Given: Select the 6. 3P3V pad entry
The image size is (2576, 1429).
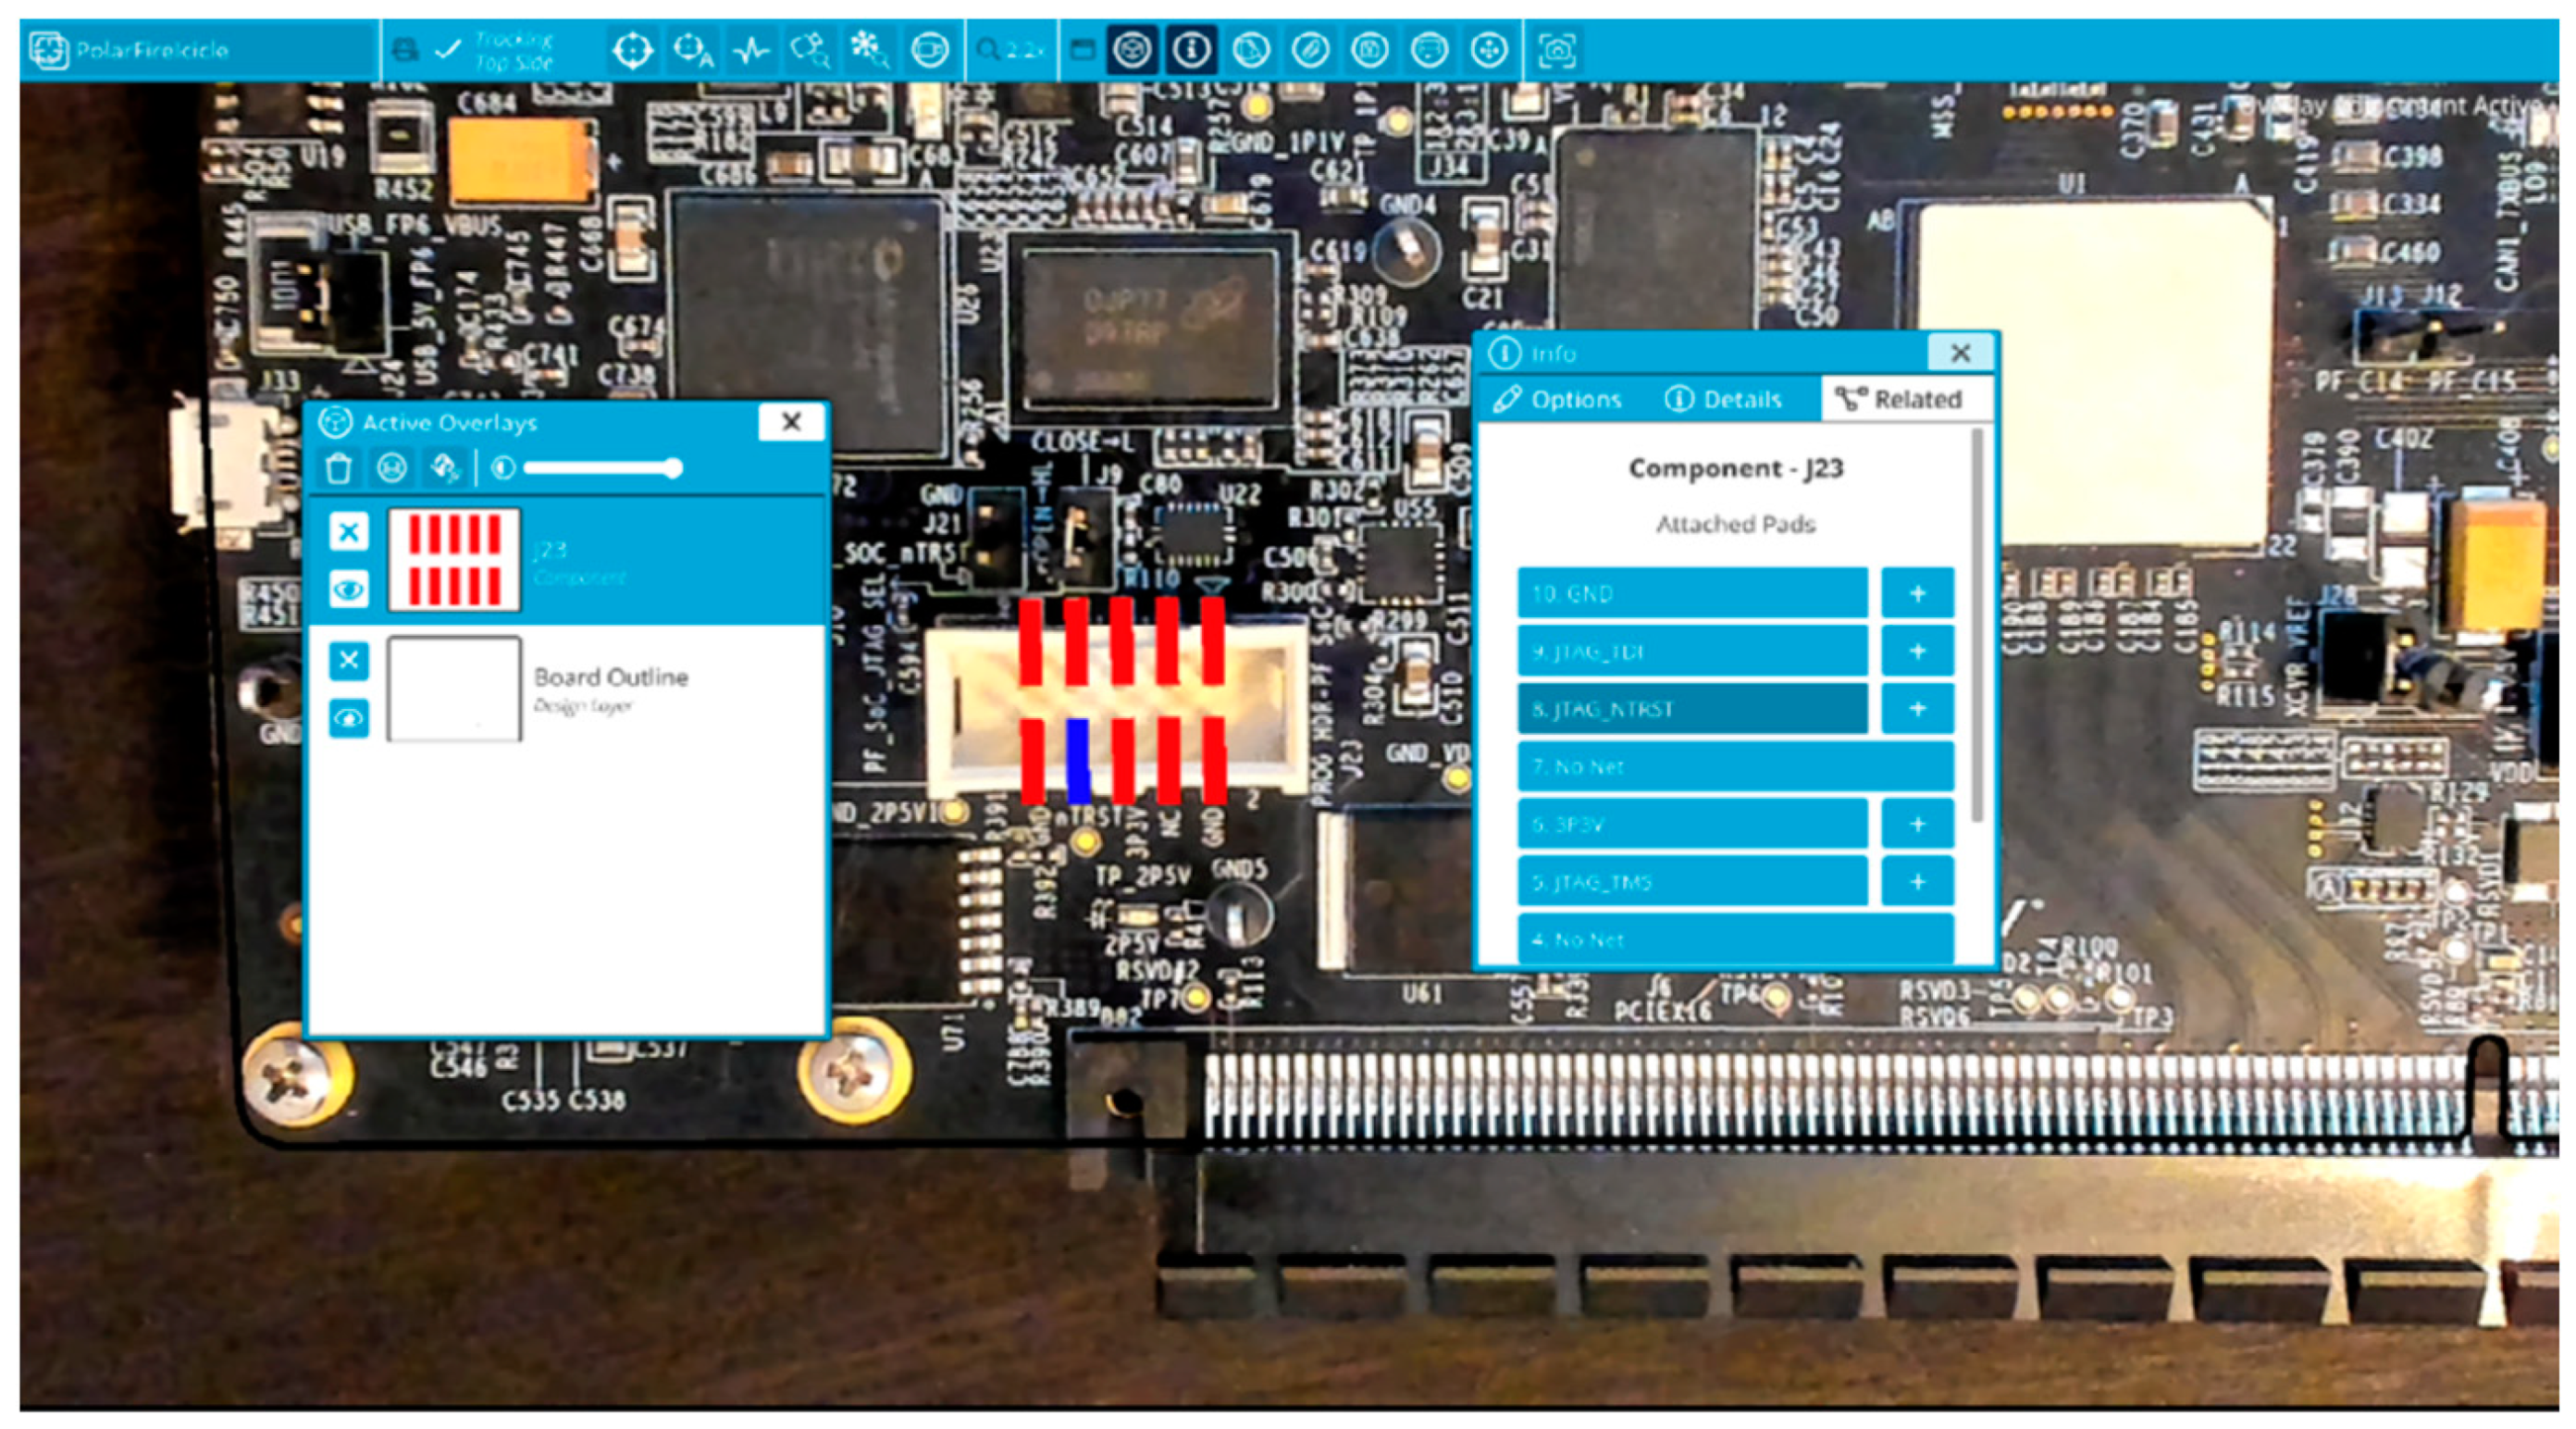Looking at the screenshot, I should click(1691, 824).
